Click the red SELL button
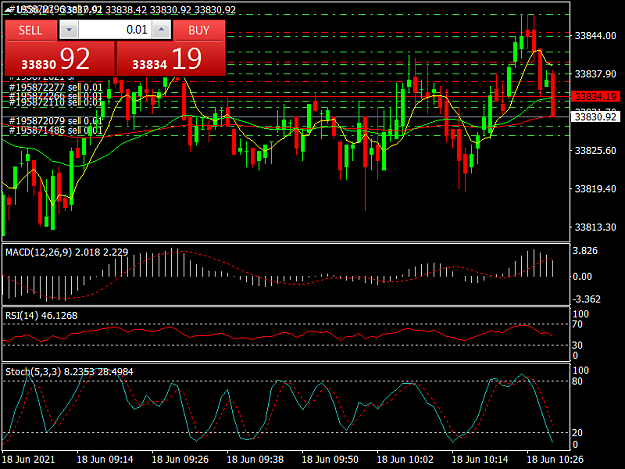 pyautogui.click(x=30, y=30)
